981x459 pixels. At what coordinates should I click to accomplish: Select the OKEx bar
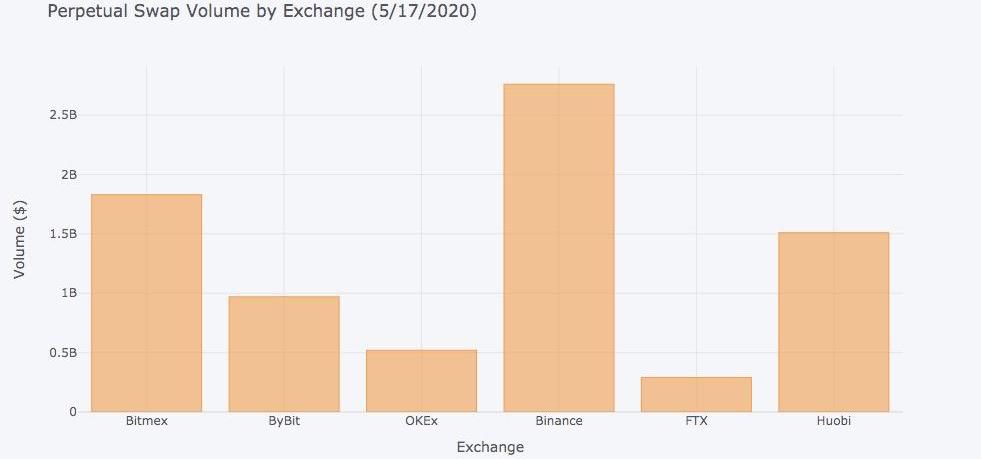[421, 381]
